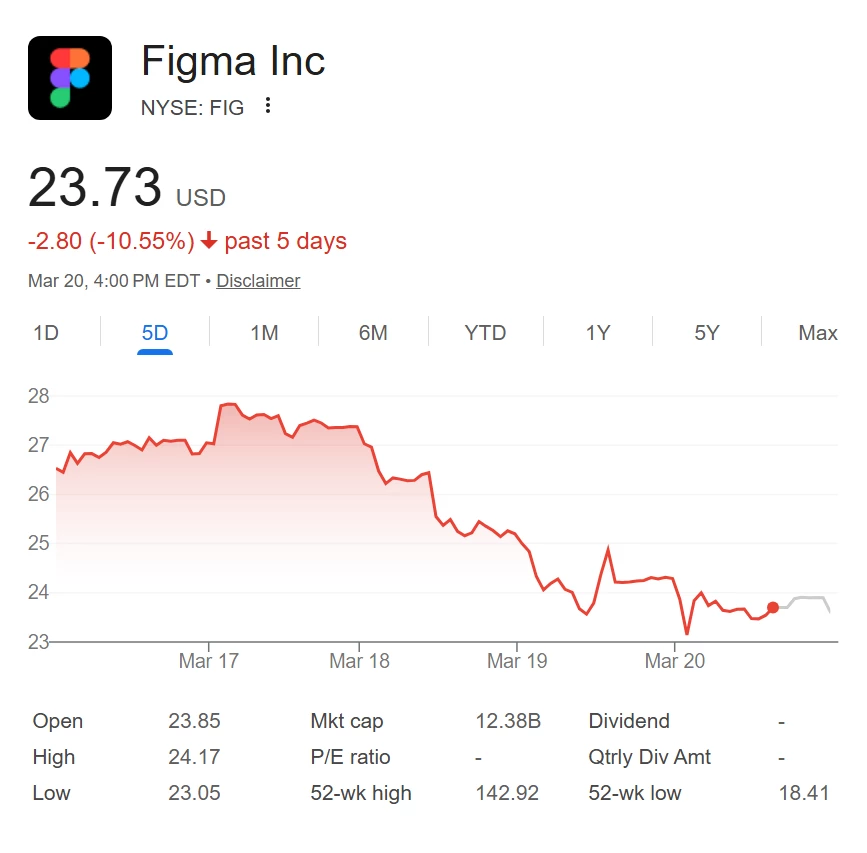This screenshot has height=853, width=867.
Task: Click the NYSE: FIG ticker label
Action: pyautogui.click(x=192, y=108)
